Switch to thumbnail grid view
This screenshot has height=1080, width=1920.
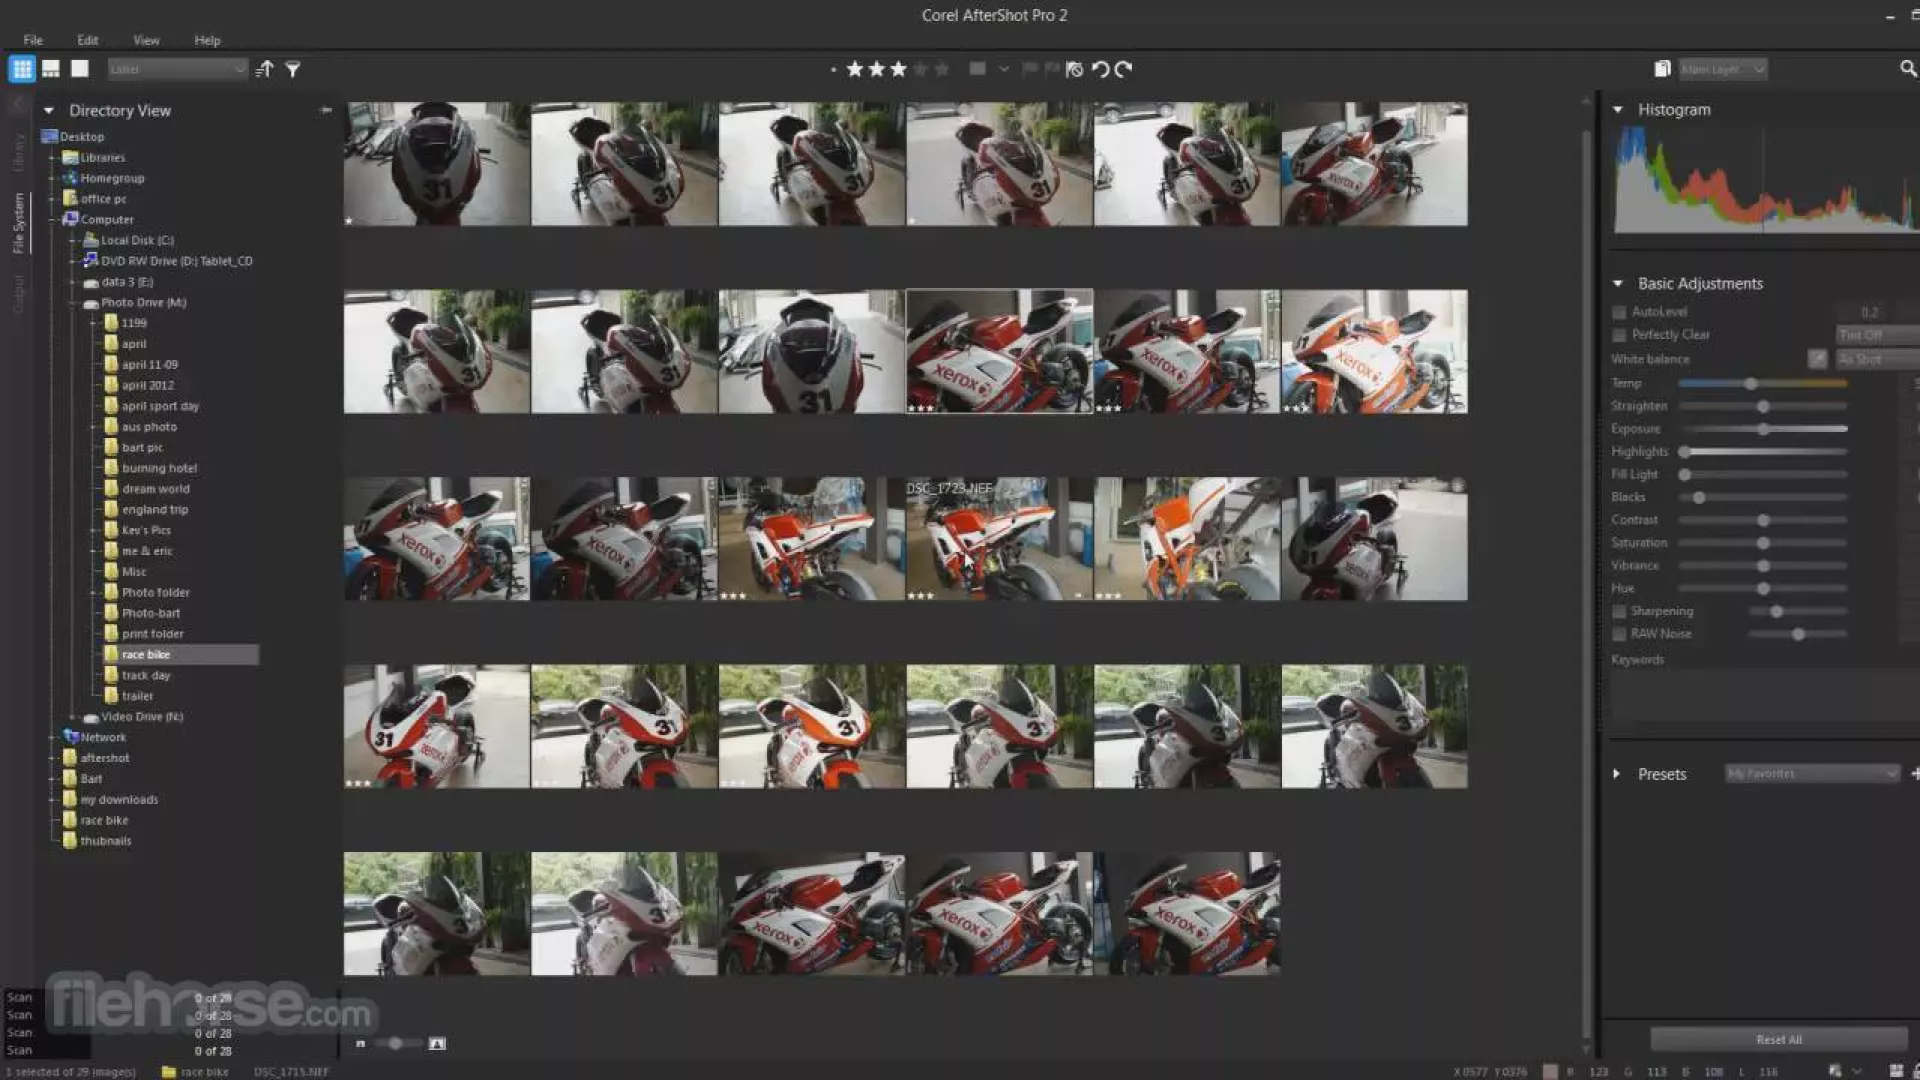pos(22,69)
